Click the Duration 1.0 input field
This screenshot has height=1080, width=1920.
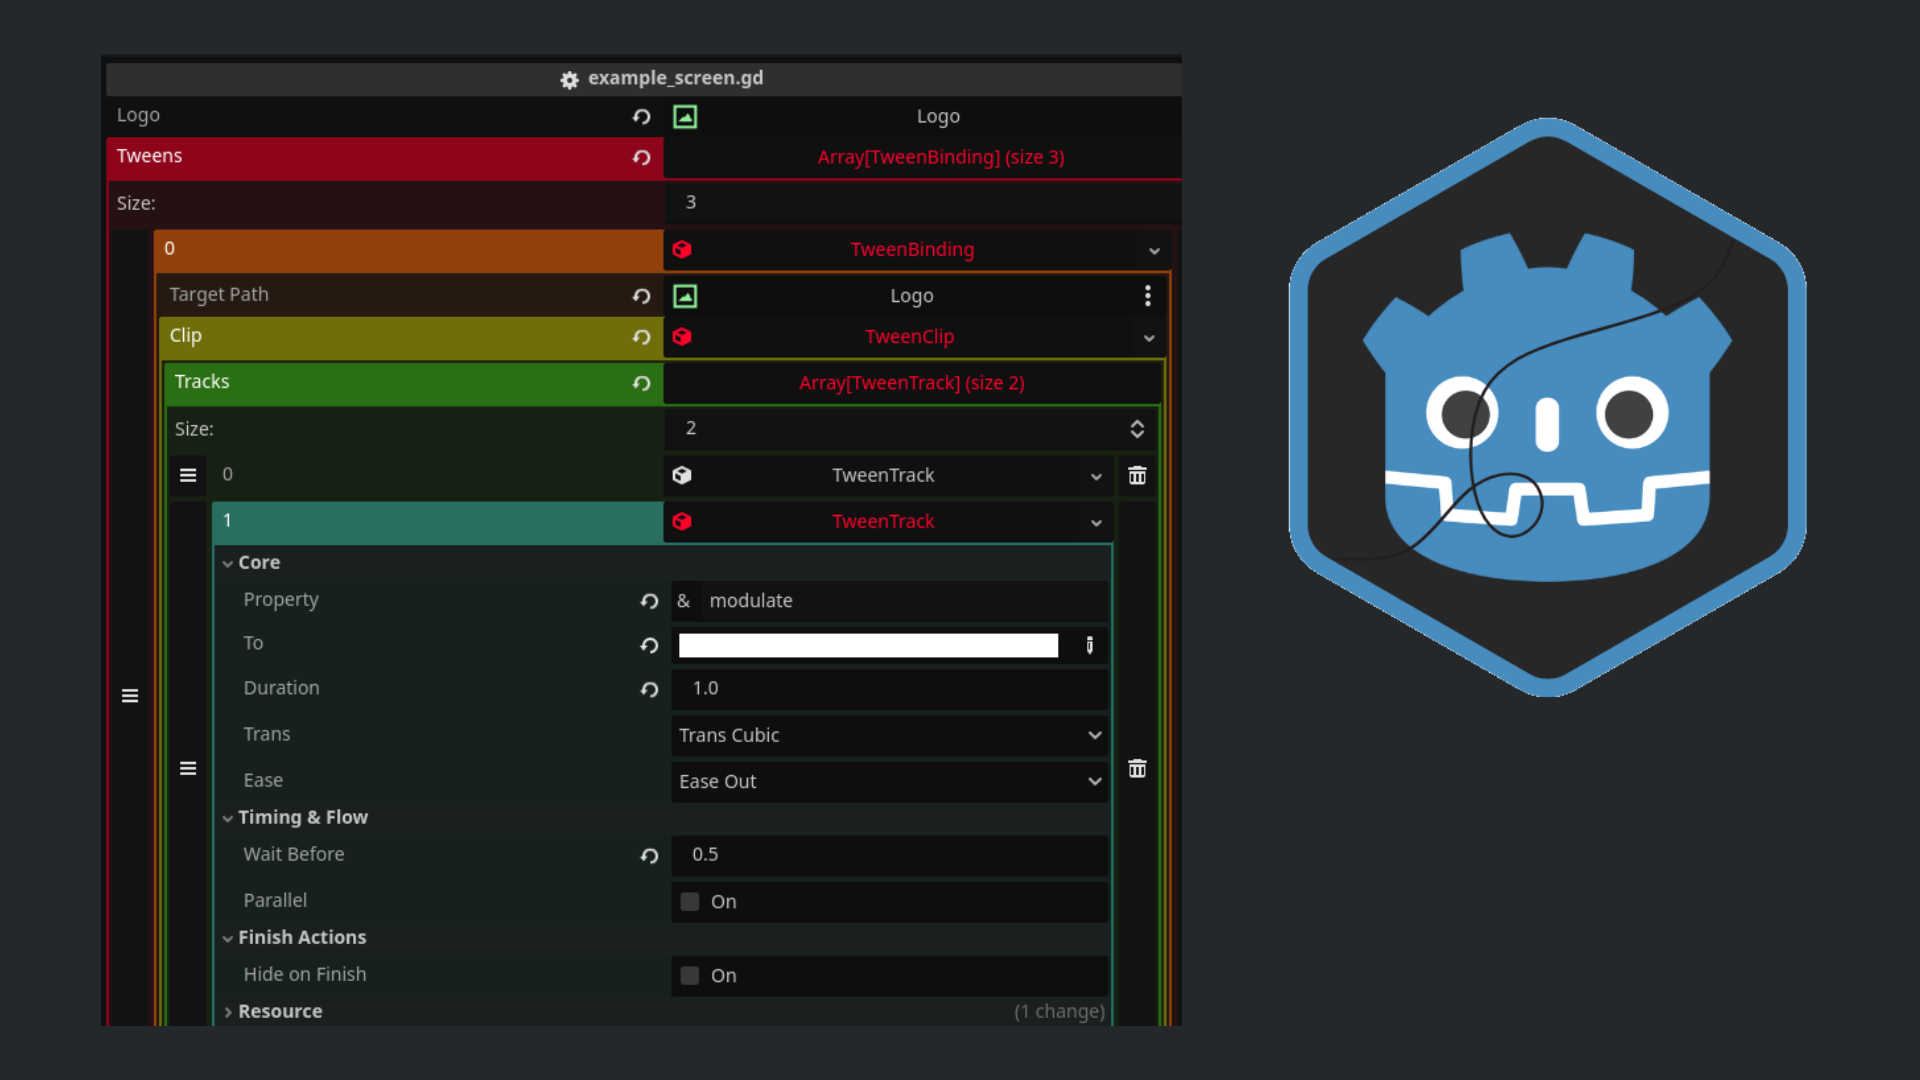pyautogui.click(x=889, y=689)
